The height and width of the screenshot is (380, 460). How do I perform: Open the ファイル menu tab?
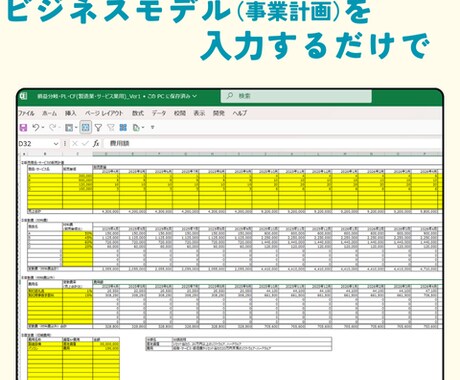pos(26,113)
